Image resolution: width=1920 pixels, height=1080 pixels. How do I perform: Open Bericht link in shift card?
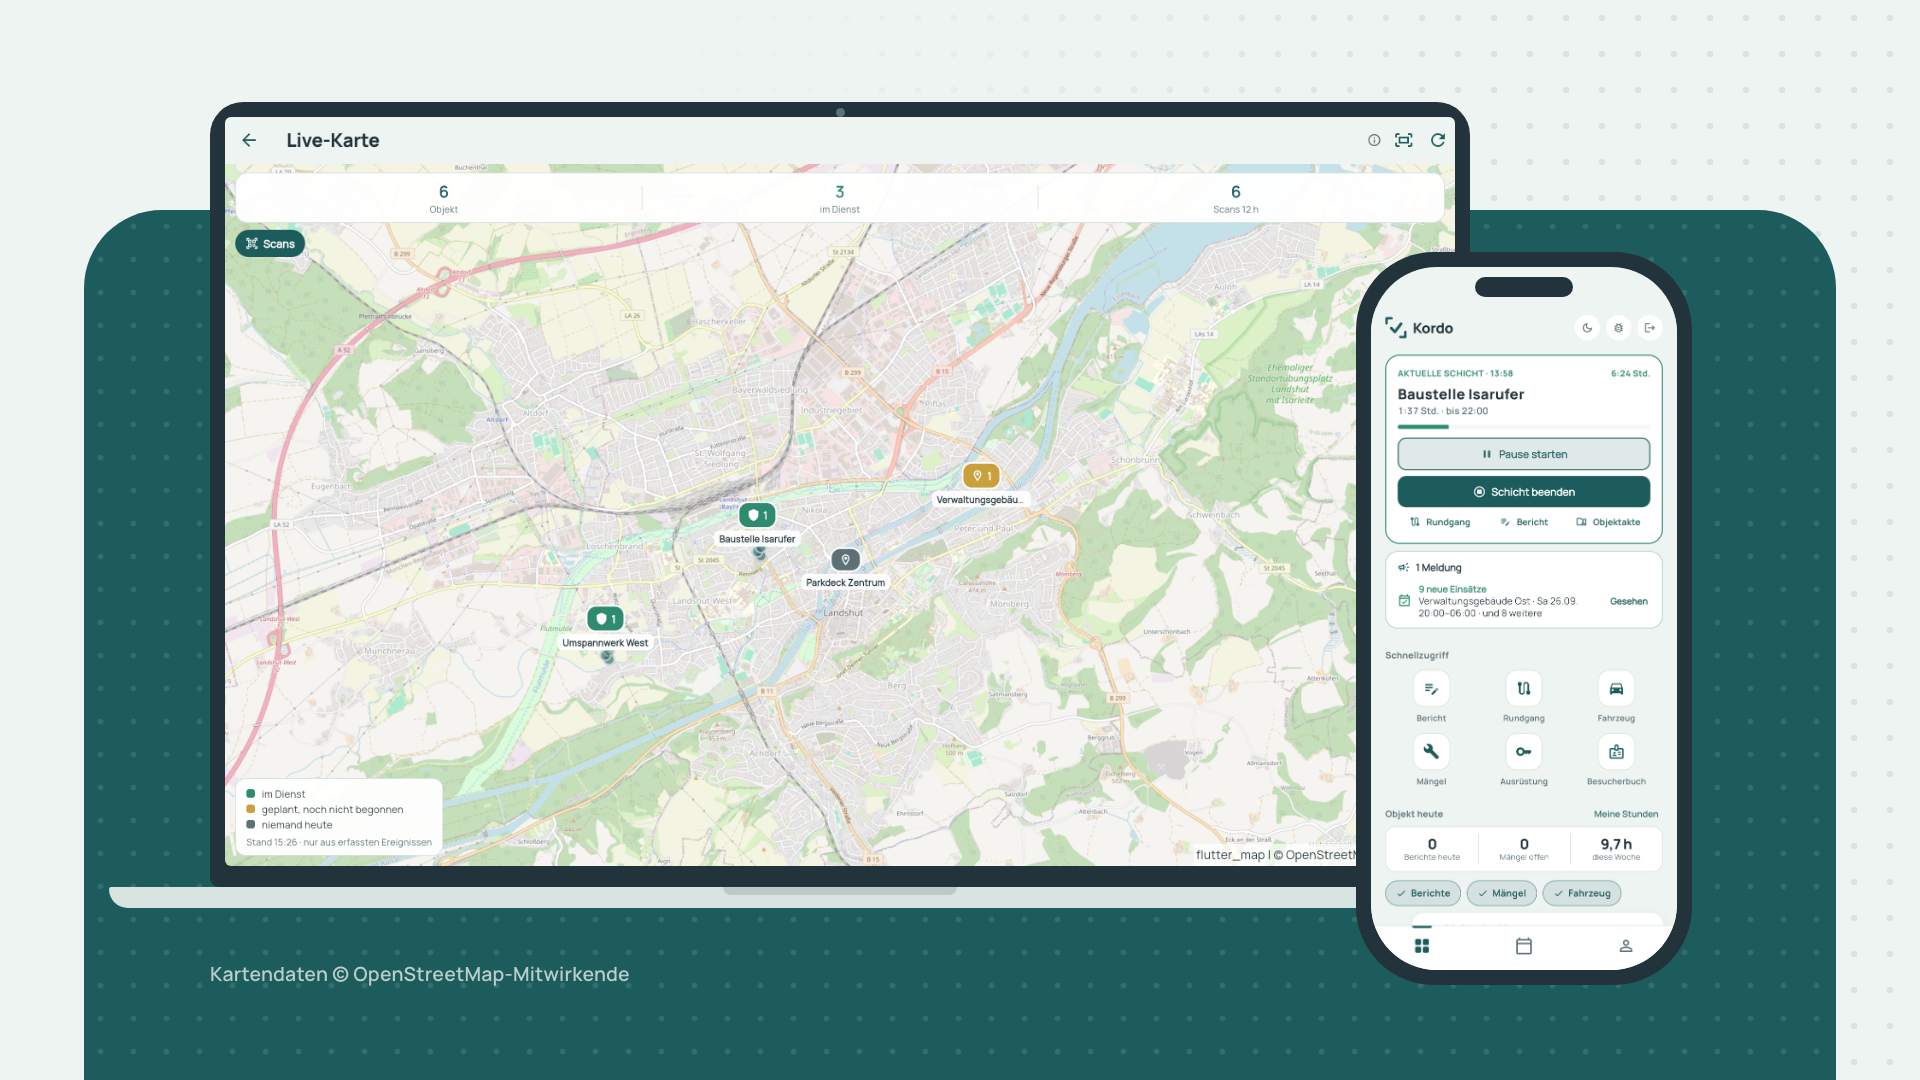1524,522
